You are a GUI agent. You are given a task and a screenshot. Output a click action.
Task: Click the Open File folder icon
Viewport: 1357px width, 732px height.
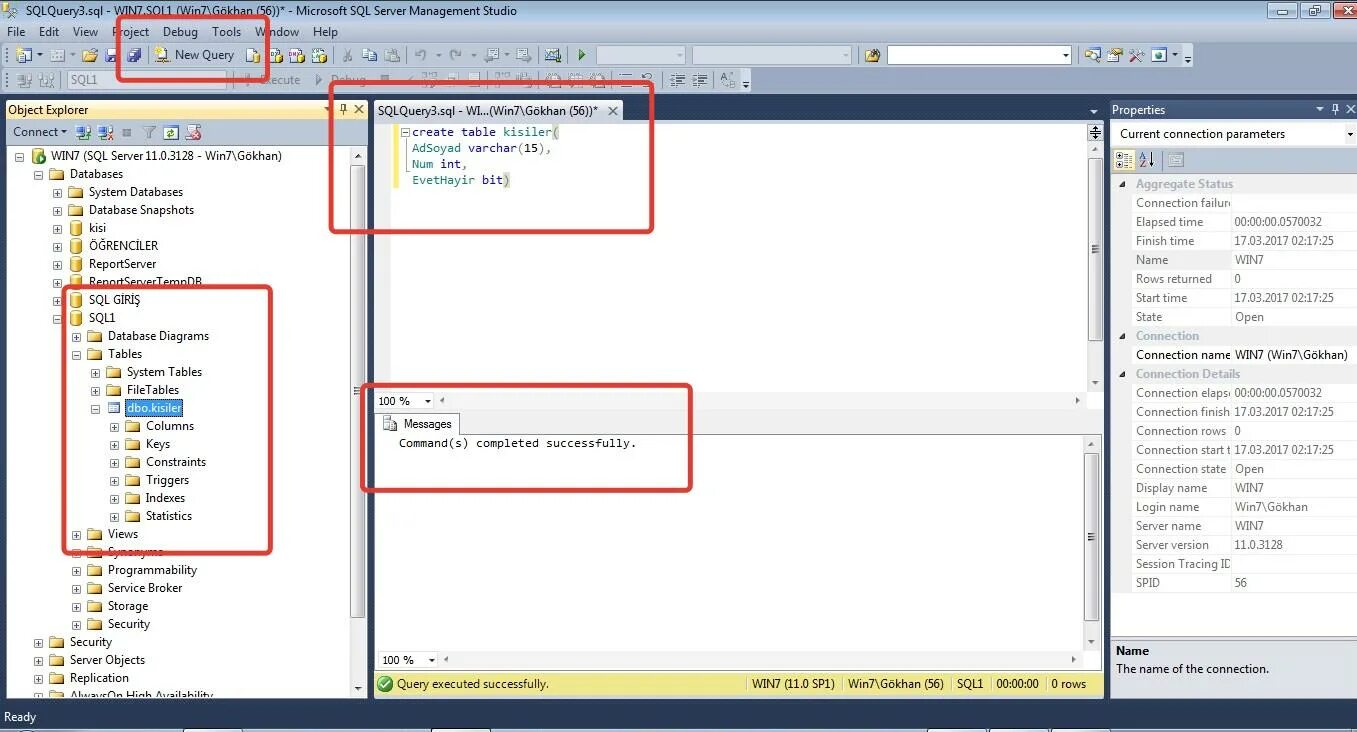(90, 55)
